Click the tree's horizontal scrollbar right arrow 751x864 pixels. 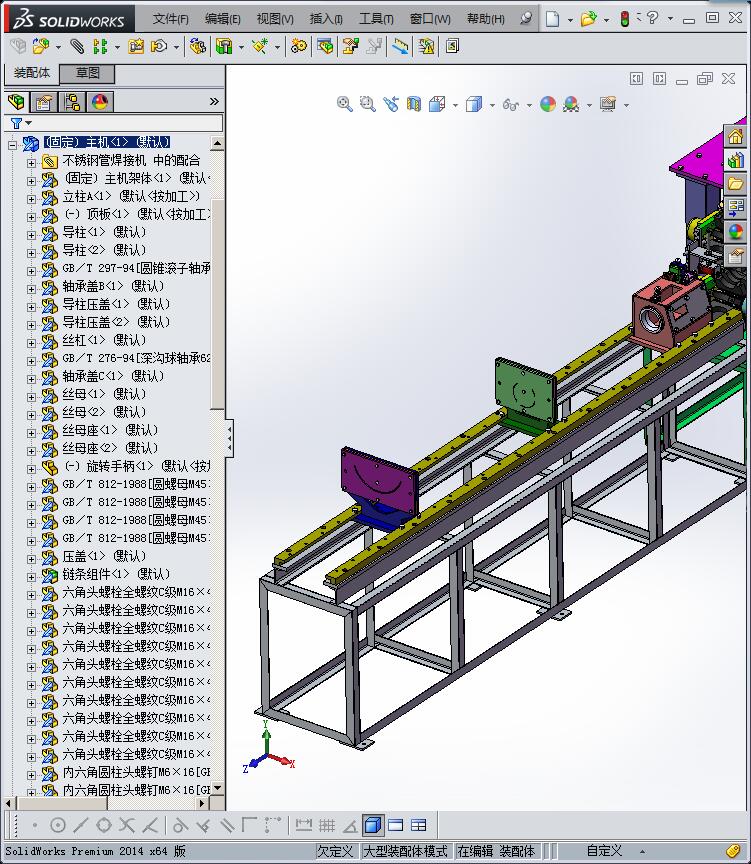tap(202, 803)
